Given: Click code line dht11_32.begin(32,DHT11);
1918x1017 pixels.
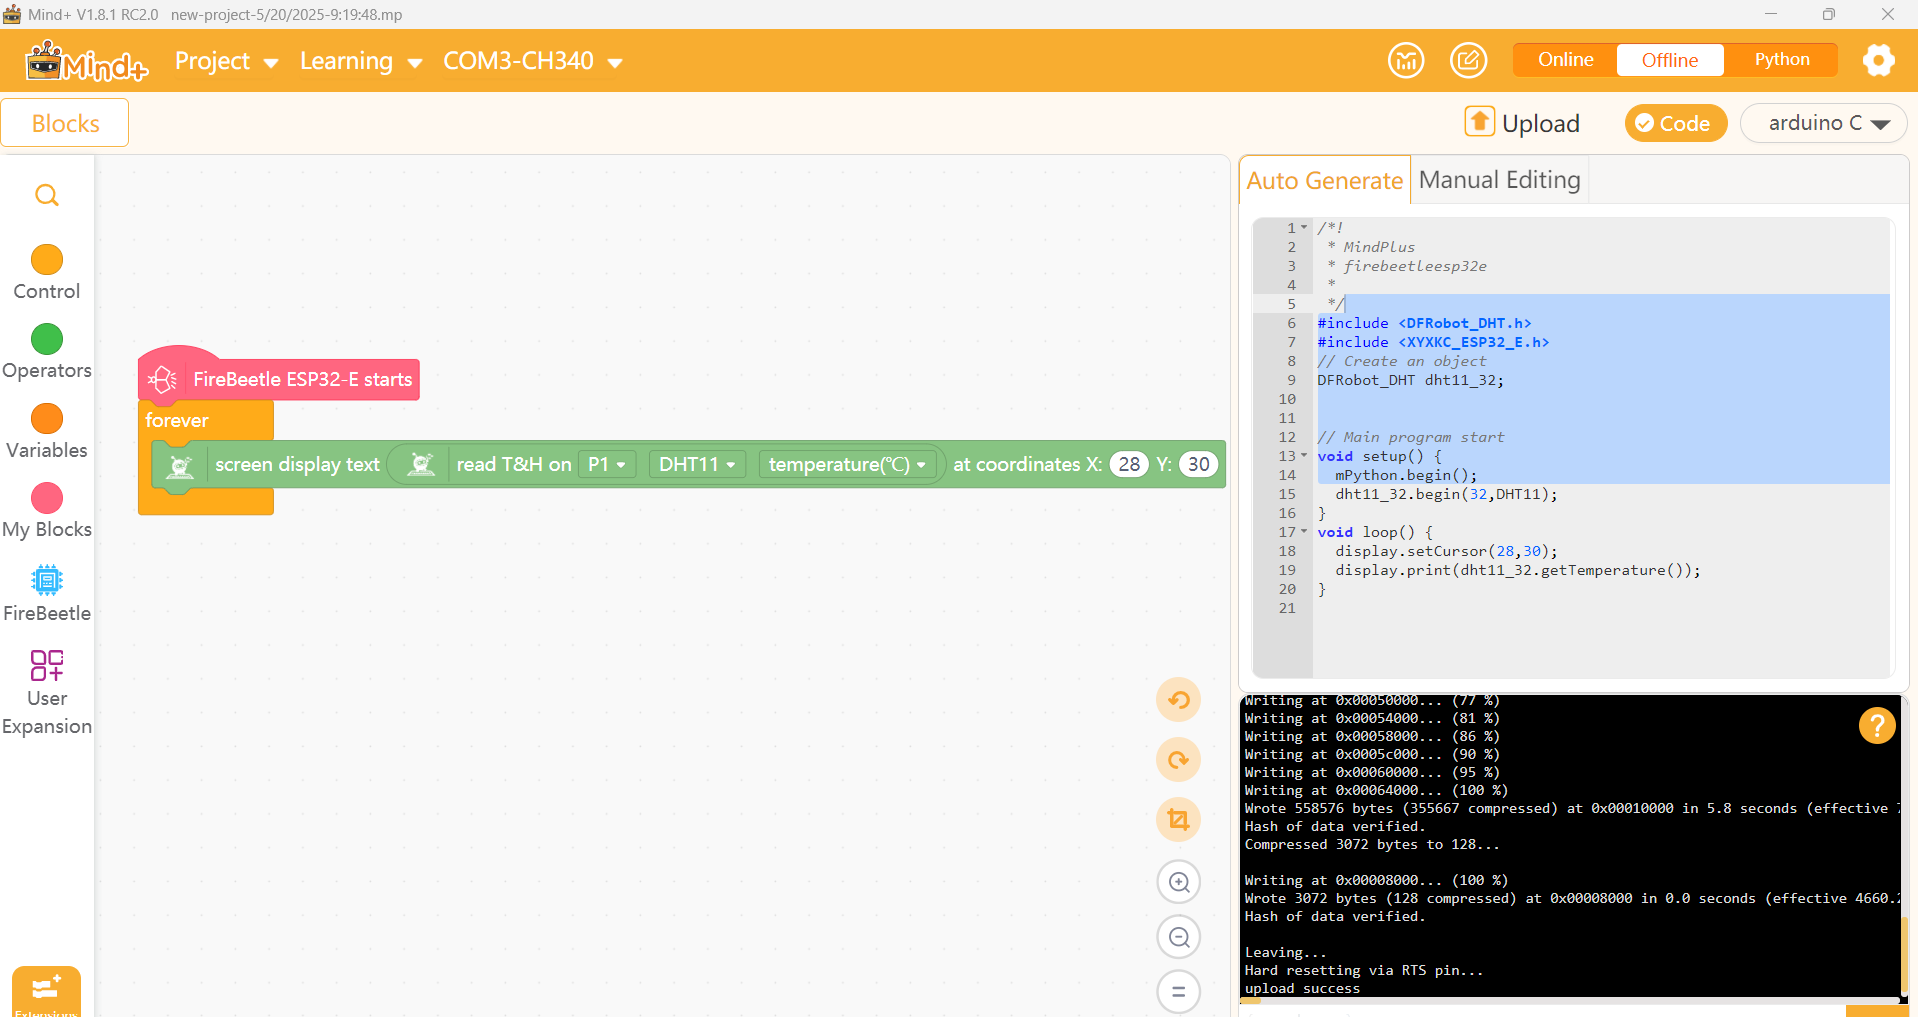Looking at the screenshot, I should (x=1446, y=494).
